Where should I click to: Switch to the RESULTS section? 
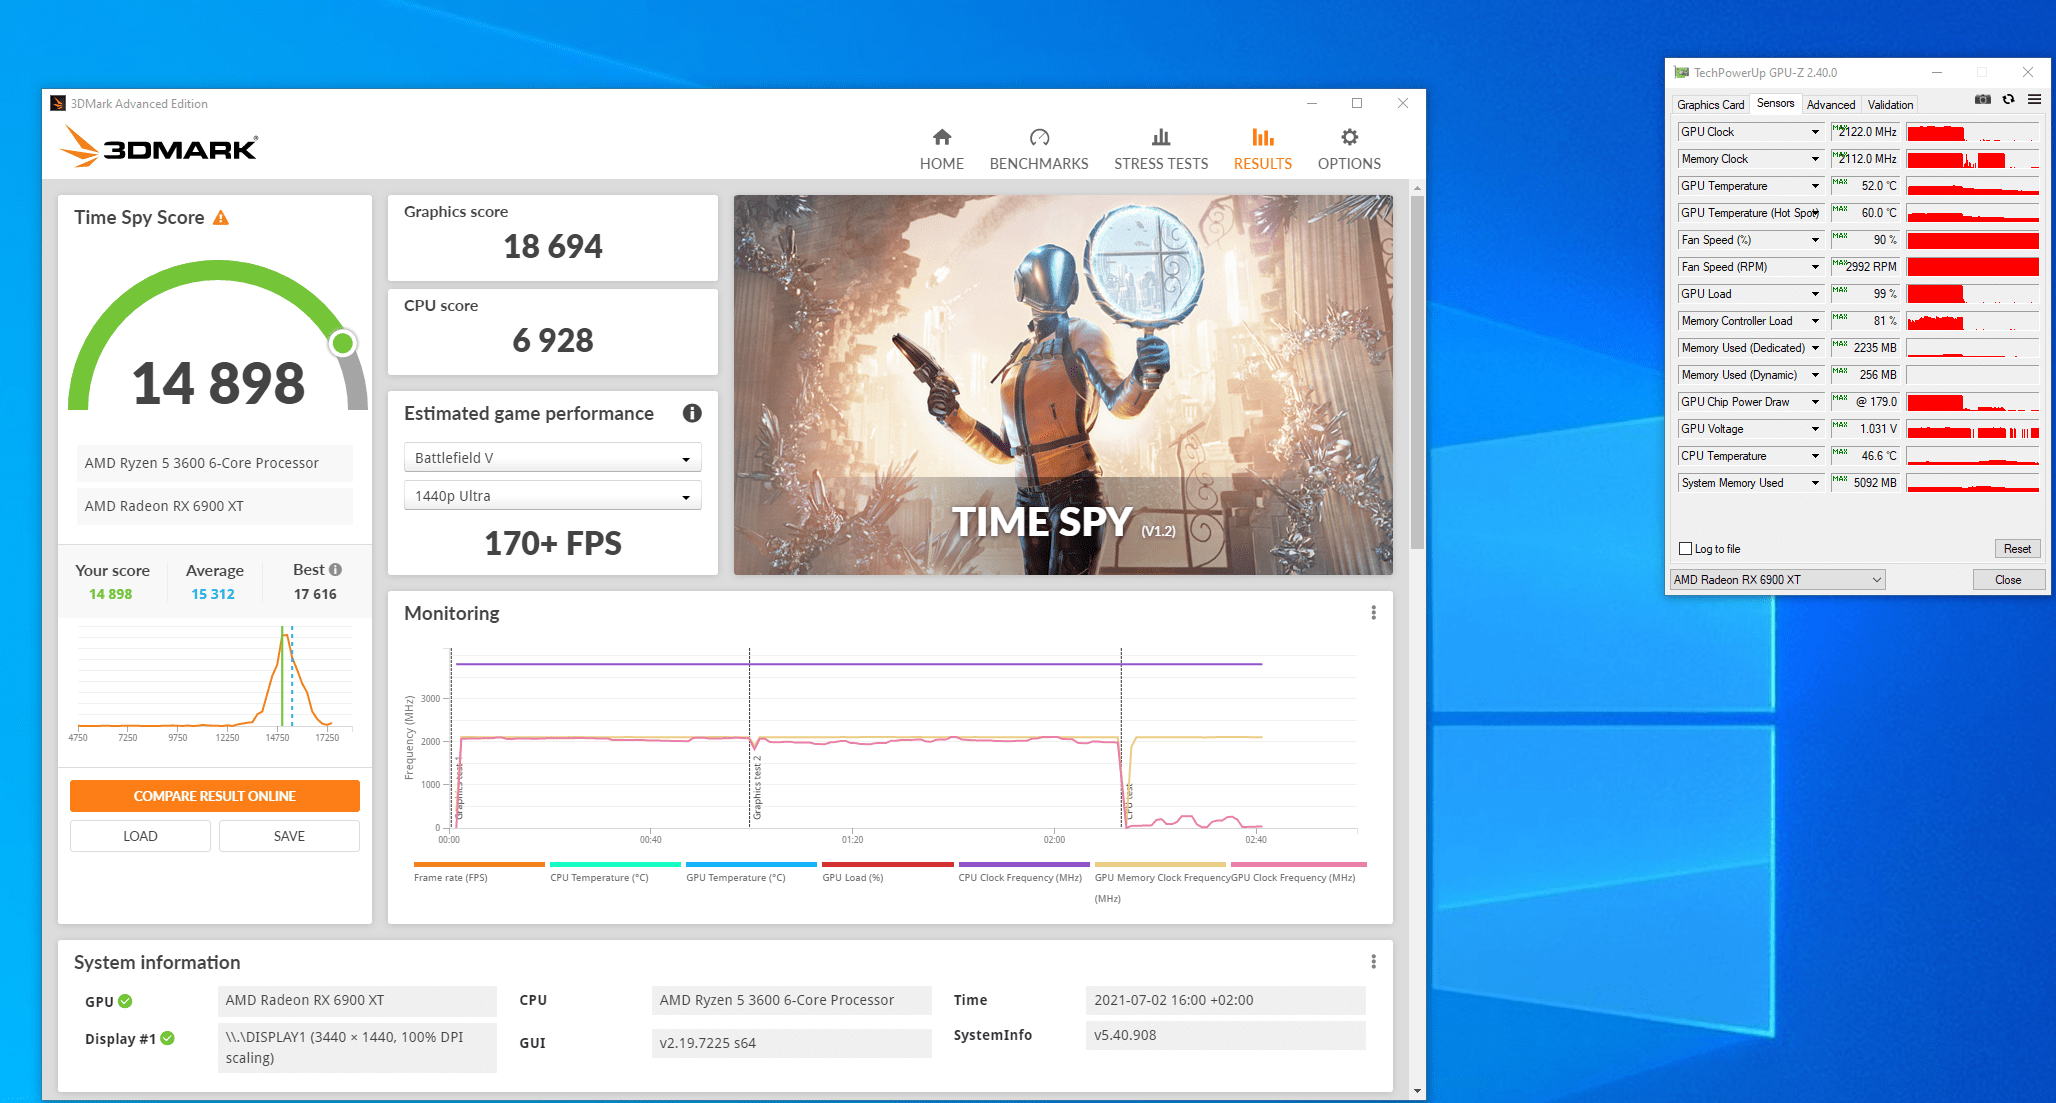tap(1262, 149)
